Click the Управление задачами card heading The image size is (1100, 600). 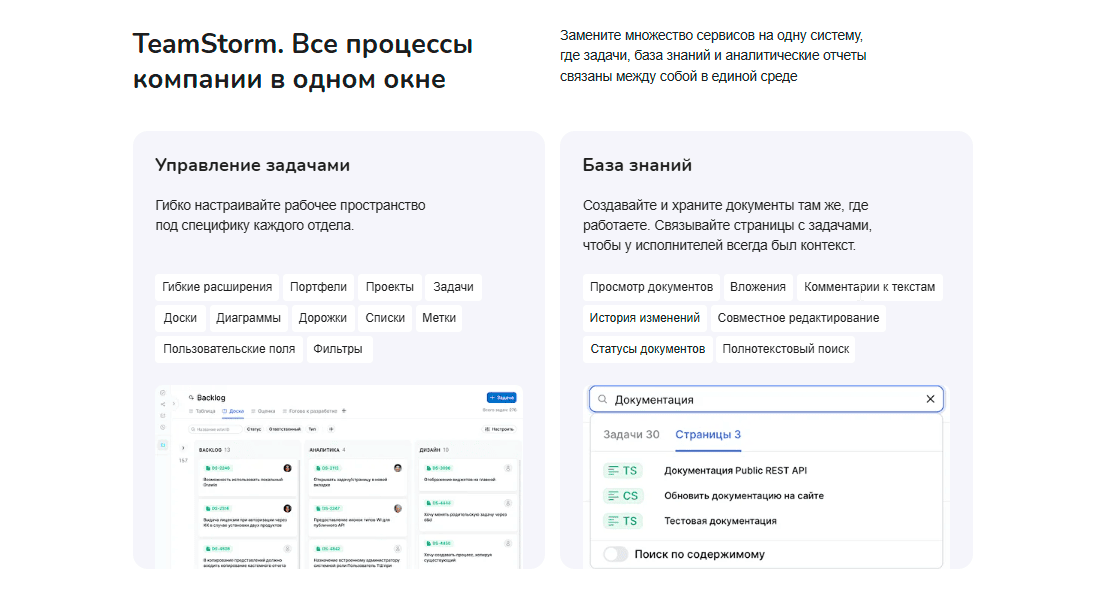(253, 165)
